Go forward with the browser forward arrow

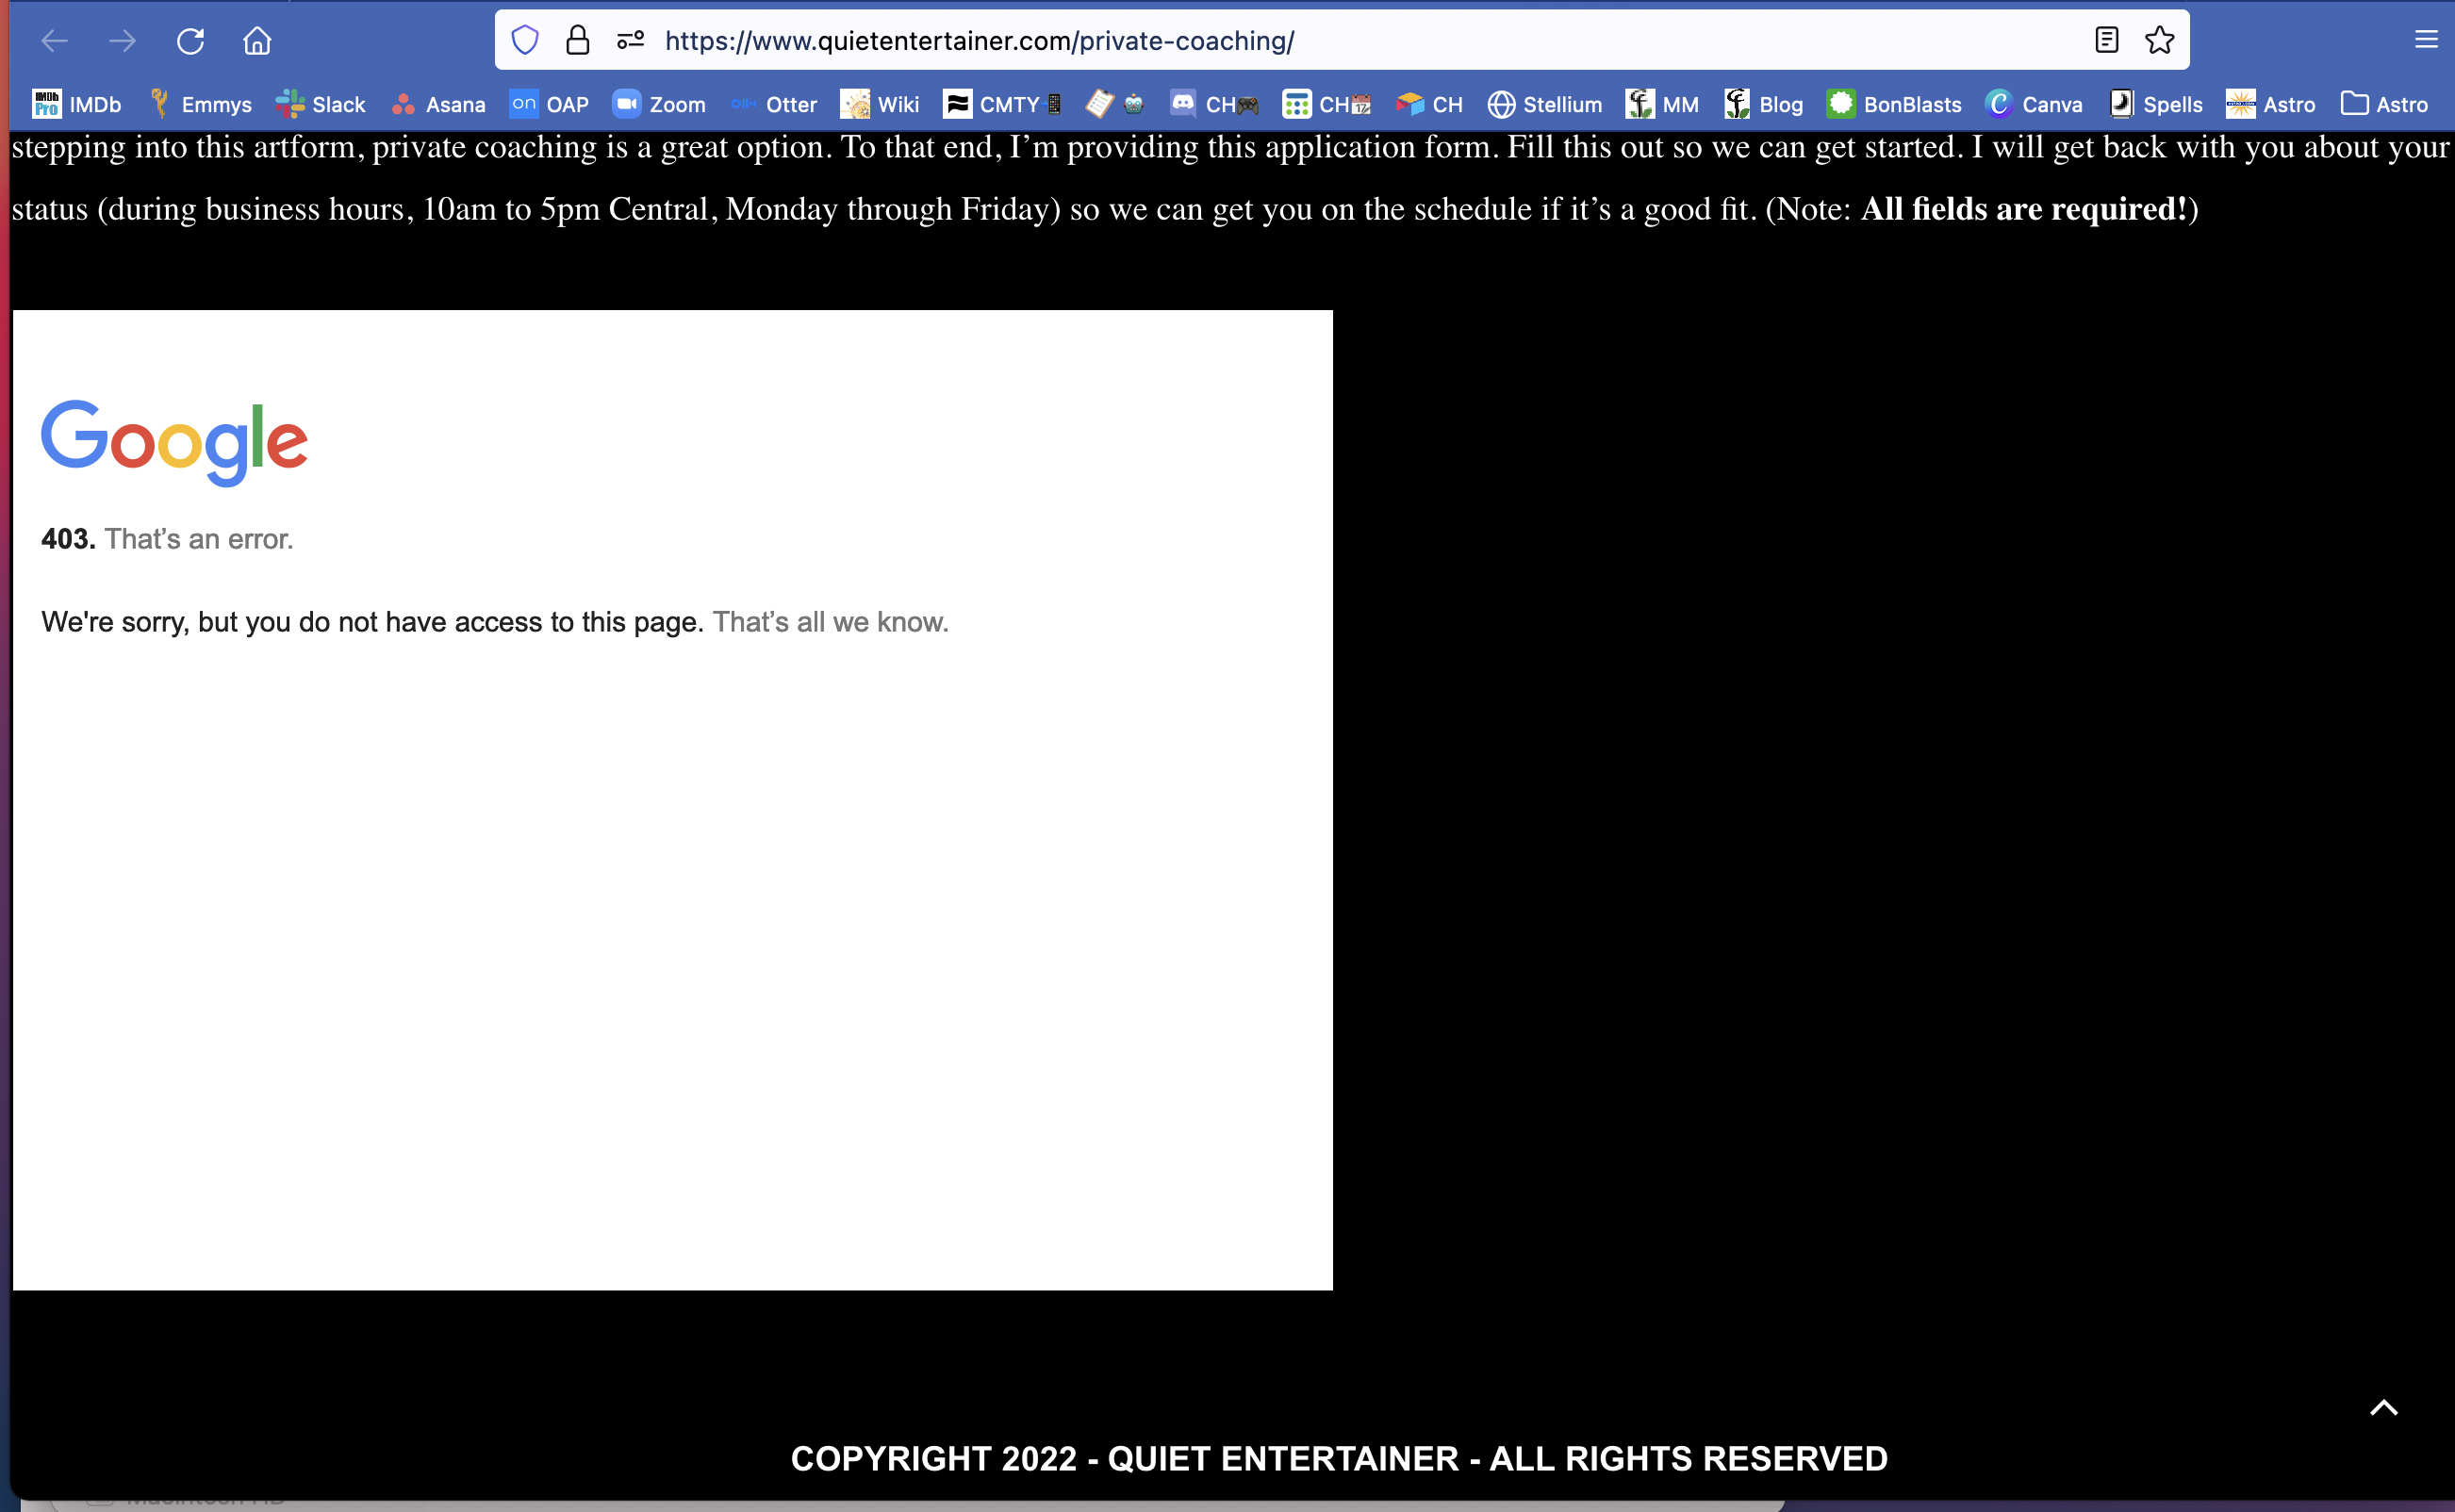122,41
